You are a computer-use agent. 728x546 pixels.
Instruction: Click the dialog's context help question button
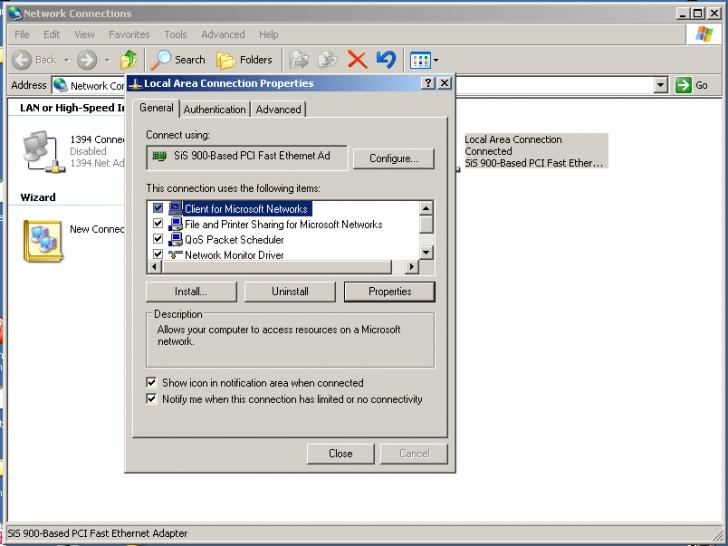(428, 83)
